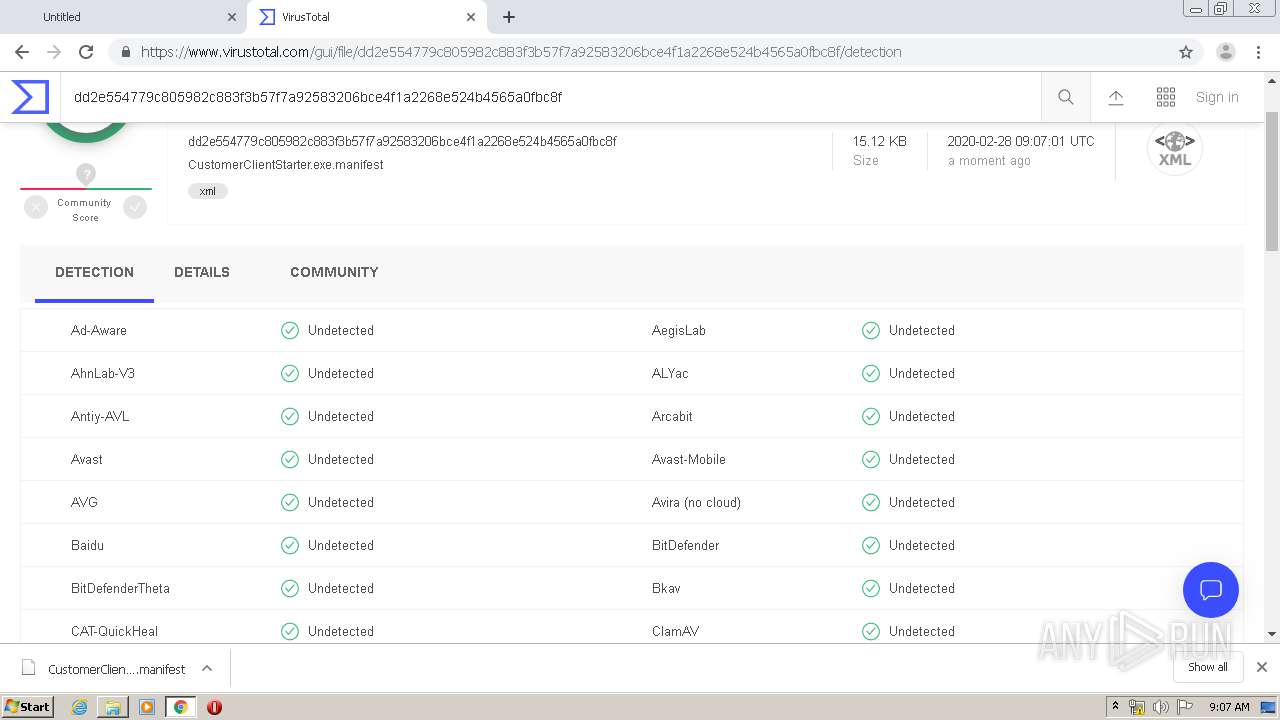Click the Bkav engine name

click(x=666, y=588)
